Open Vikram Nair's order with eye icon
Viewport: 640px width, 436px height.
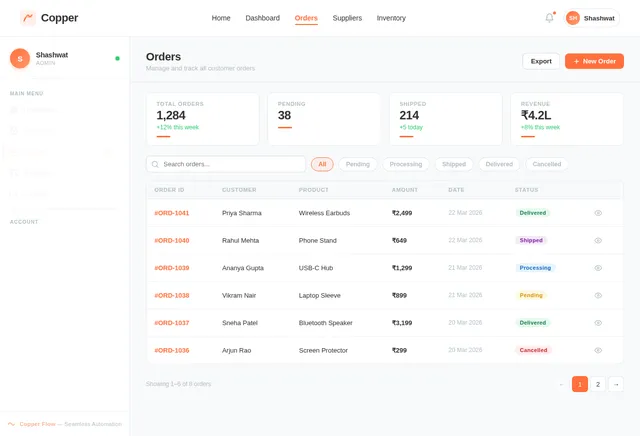point(598,295)
